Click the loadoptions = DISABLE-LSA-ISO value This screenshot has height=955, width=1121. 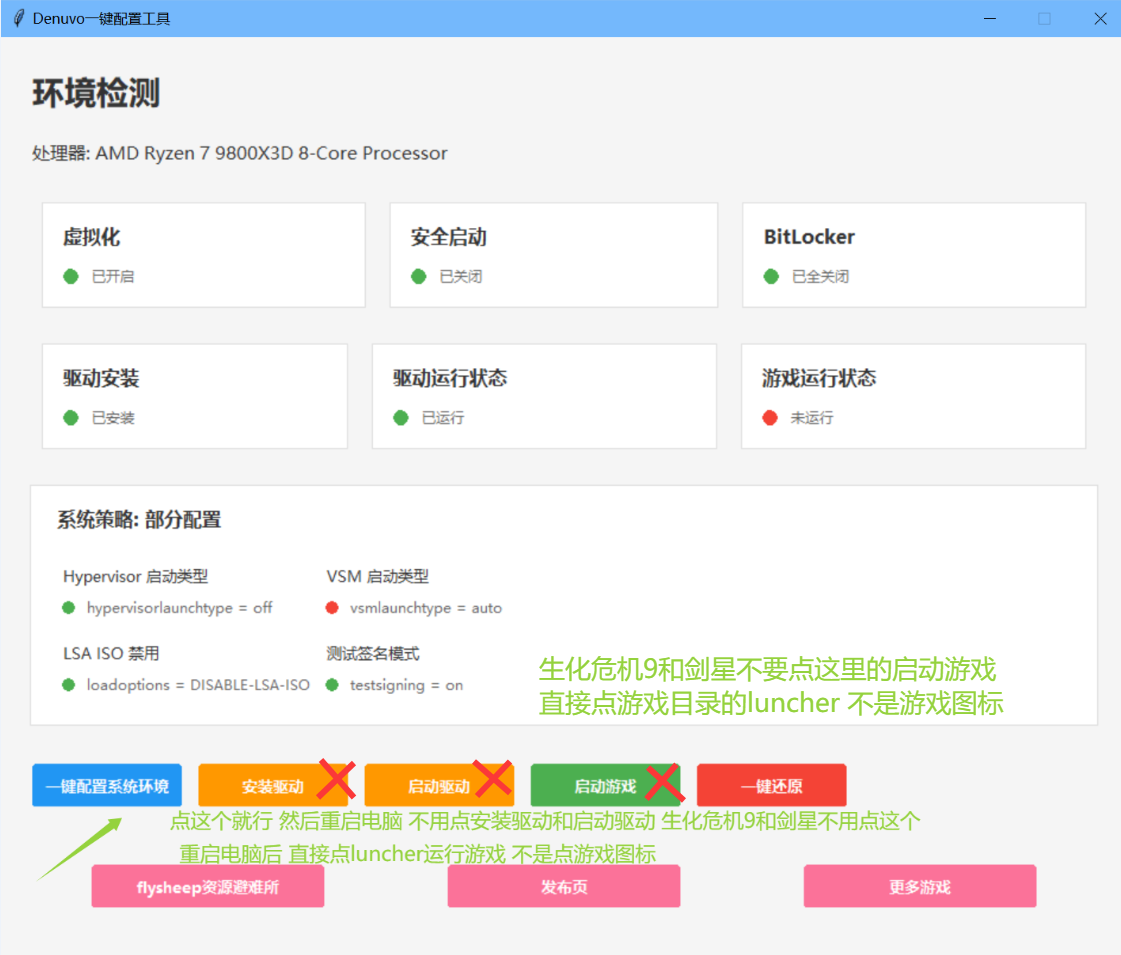pyautogui.click(x=198, y=685)
